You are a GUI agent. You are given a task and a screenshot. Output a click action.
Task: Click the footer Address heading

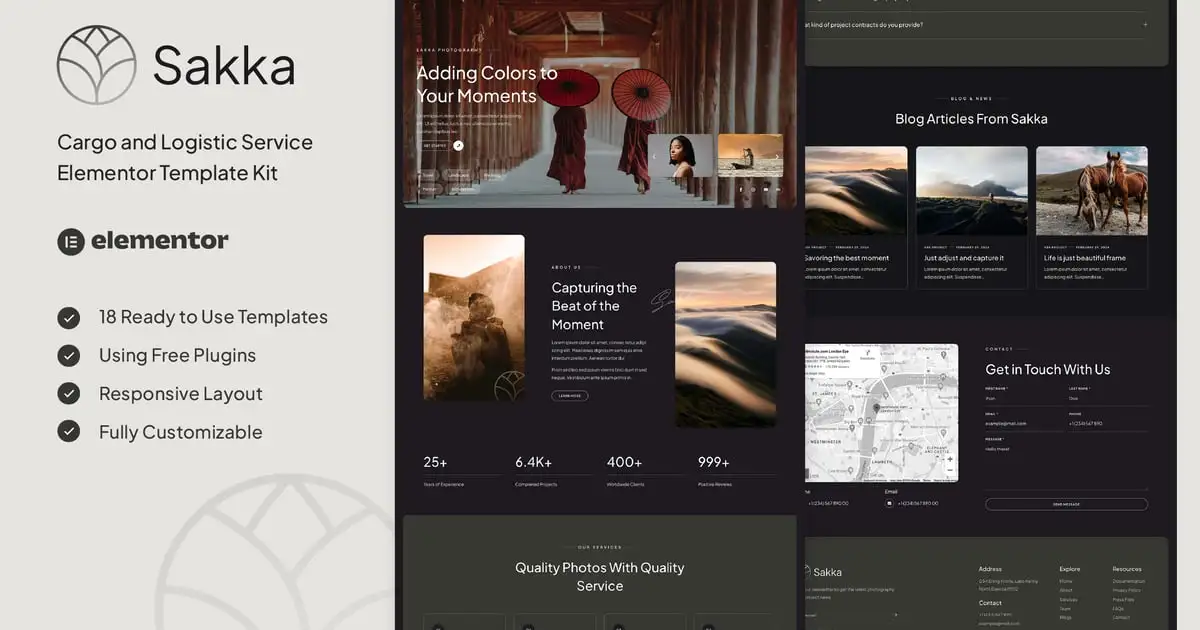pyautogui.click(x=990, y=569)
